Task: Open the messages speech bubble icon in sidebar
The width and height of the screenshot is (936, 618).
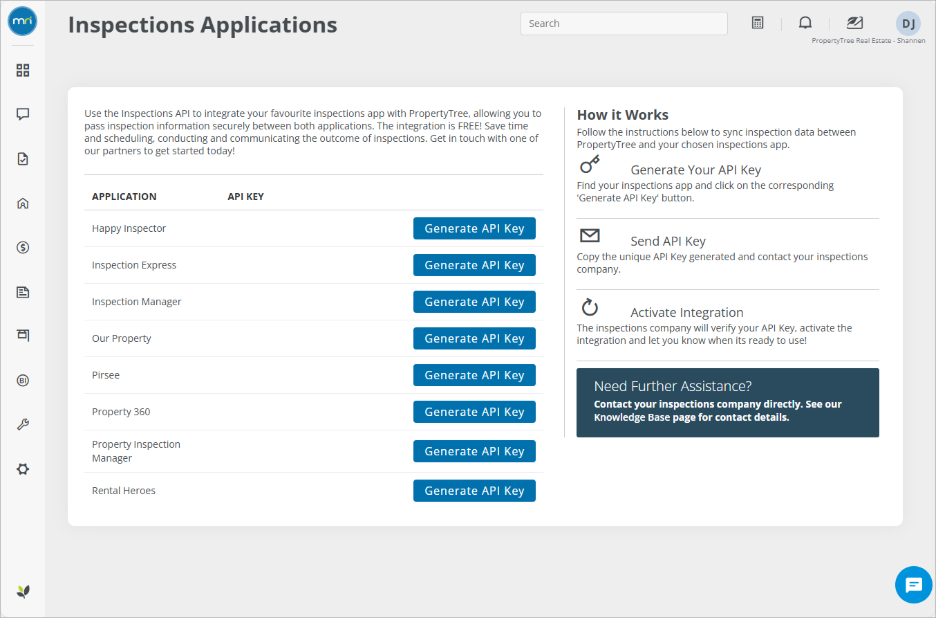Action: (x=23, y=114)
